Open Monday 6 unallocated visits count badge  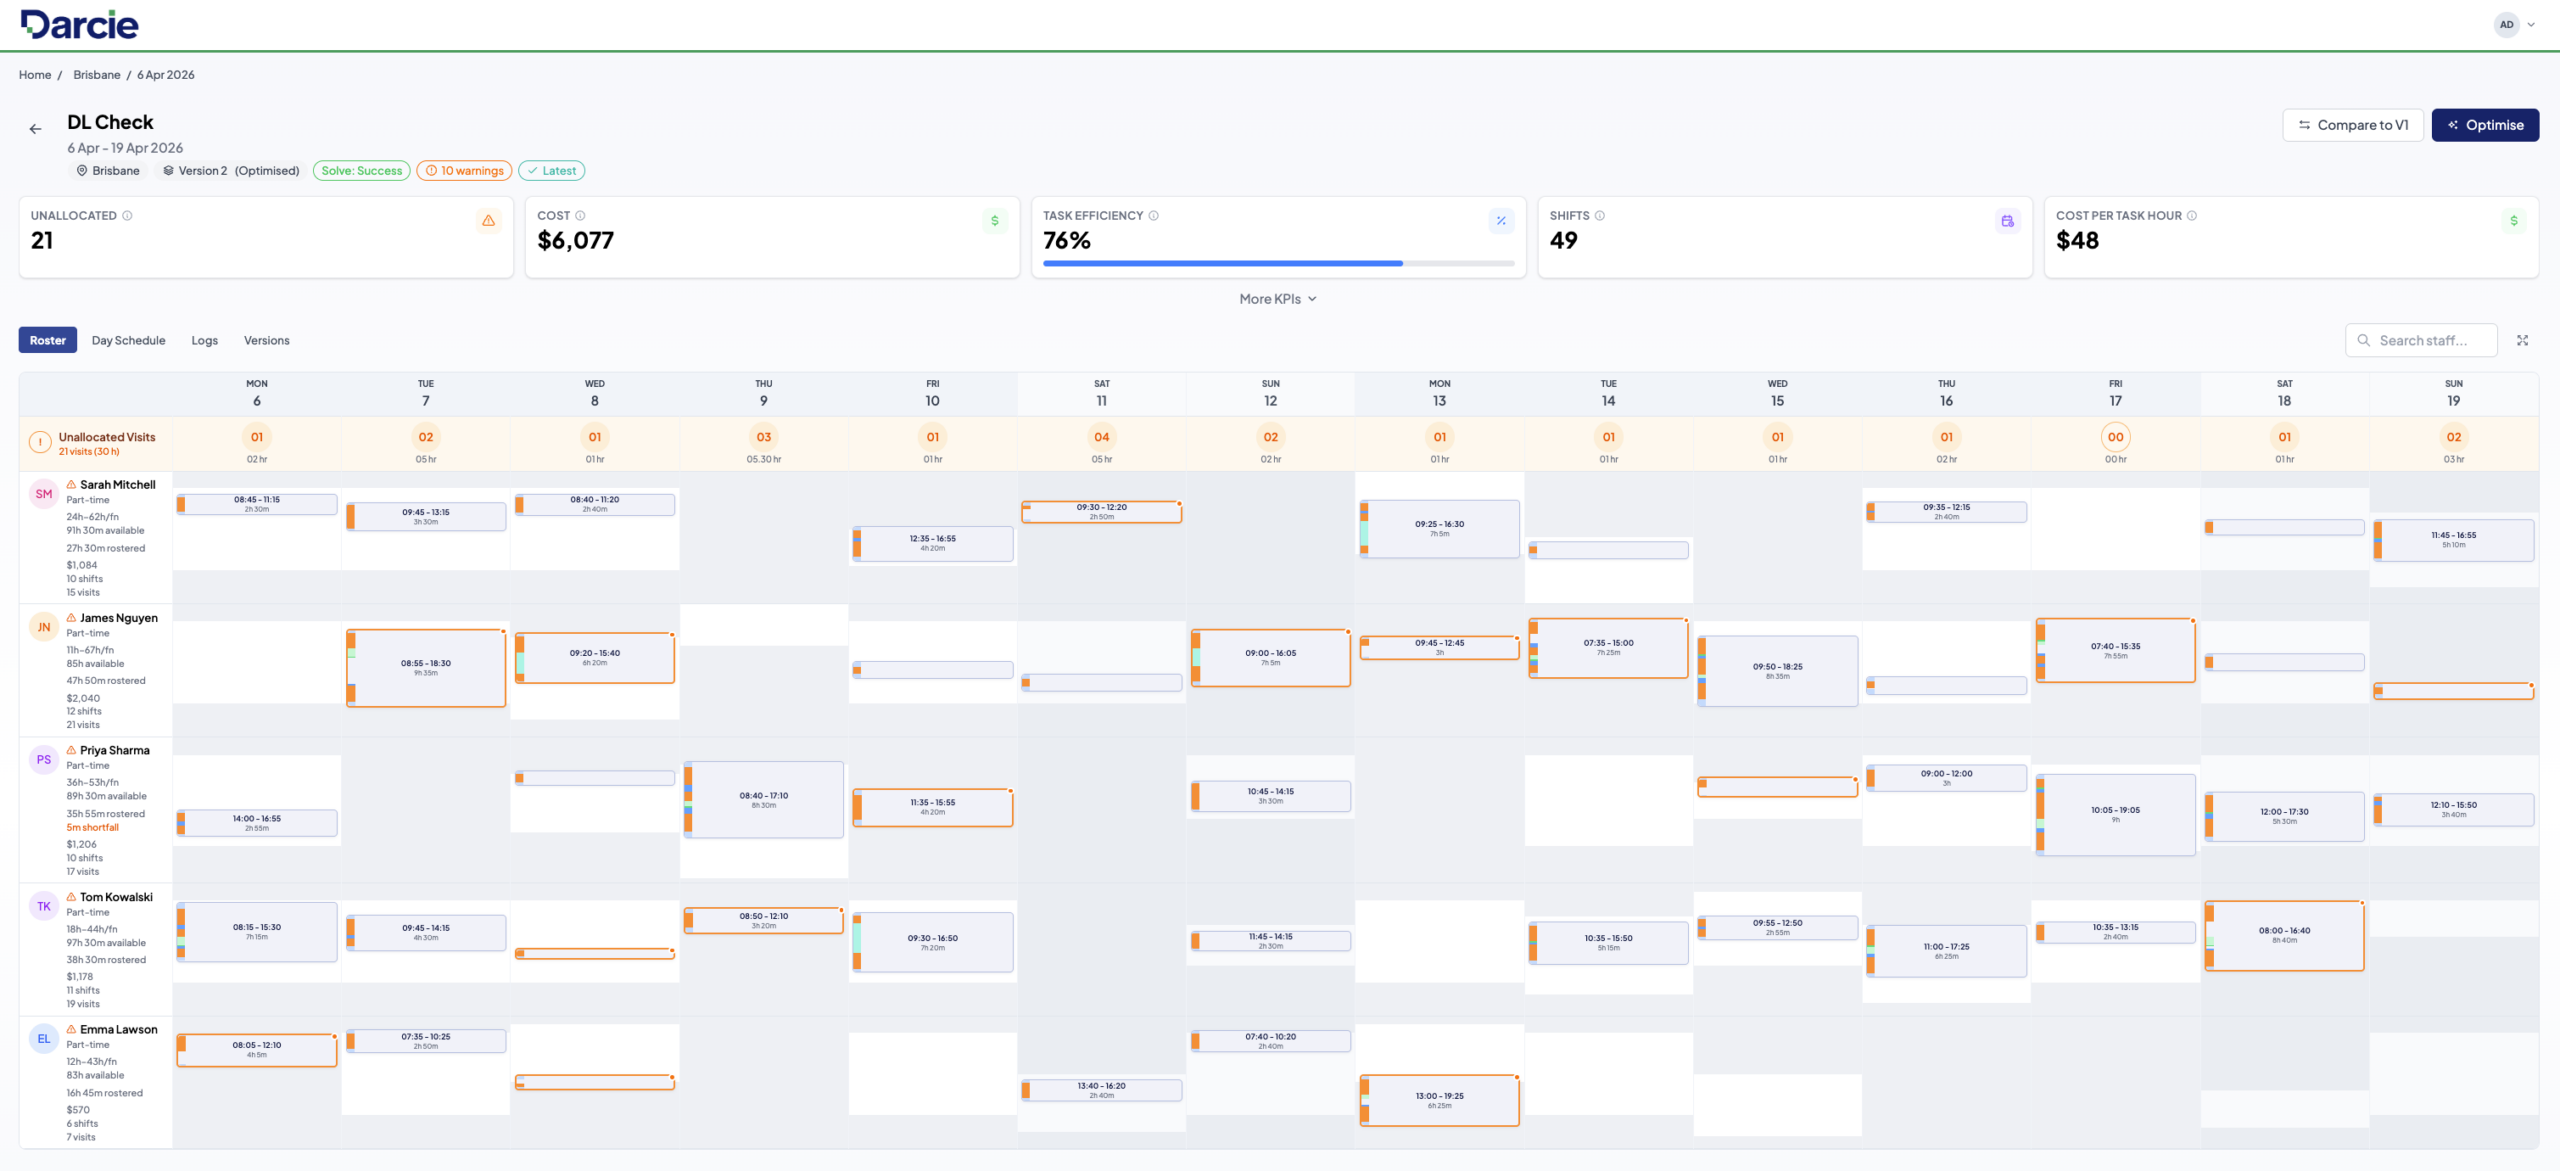[x=257, y=437]
